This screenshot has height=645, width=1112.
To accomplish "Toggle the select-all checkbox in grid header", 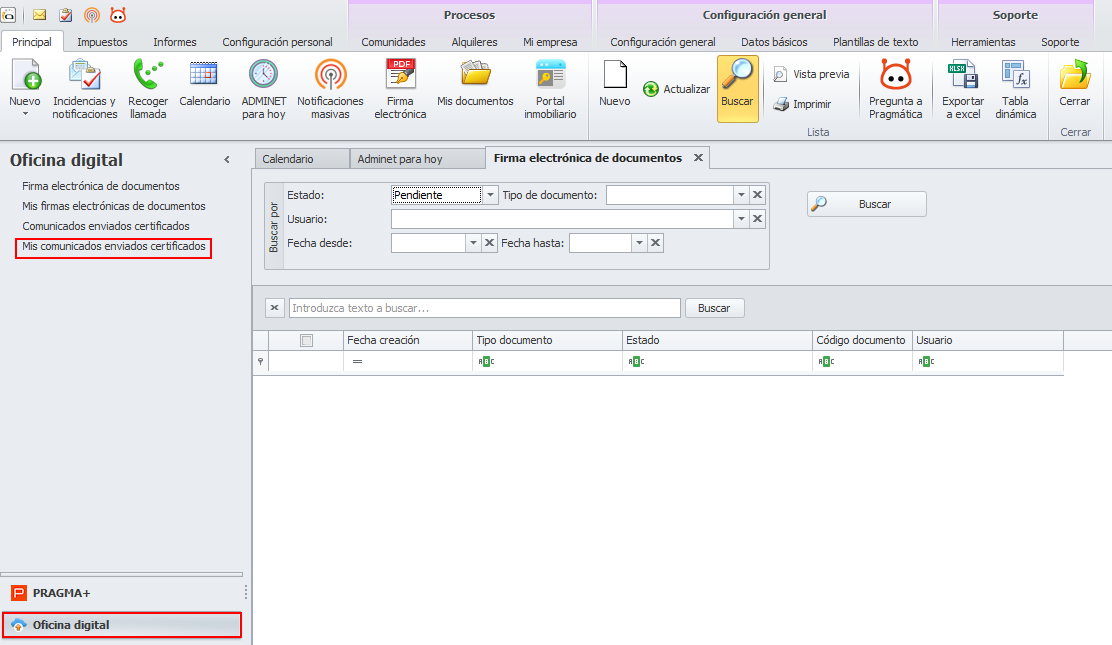I will click(307, 340).
